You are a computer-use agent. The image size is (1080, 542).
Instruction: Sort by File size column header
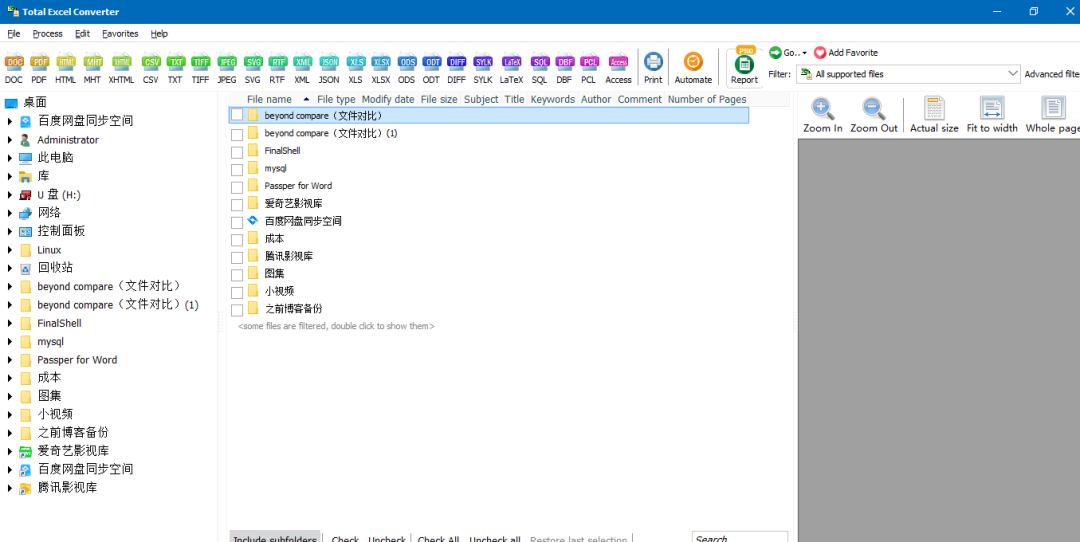tap(439, 99)
